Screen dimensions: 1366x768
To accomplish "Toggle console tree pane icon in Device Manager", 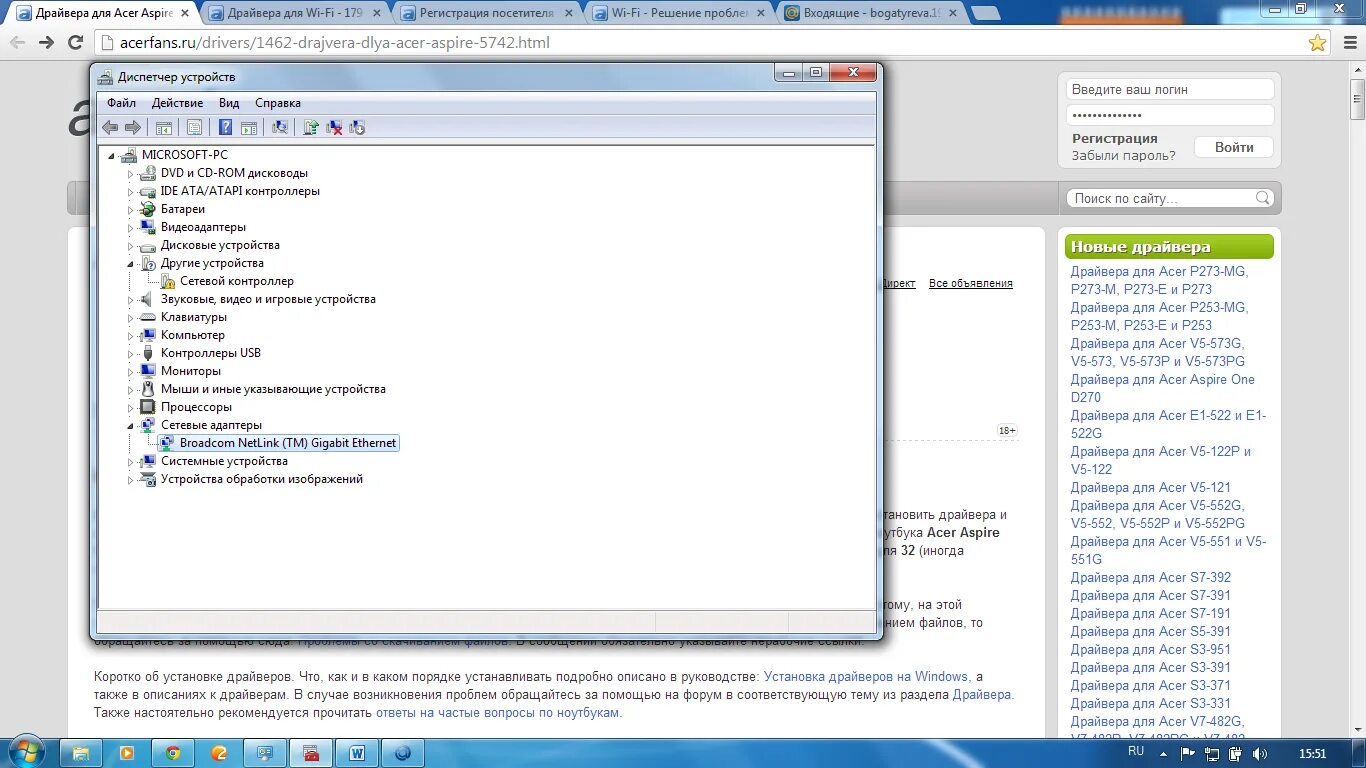I will click(164, 127).
